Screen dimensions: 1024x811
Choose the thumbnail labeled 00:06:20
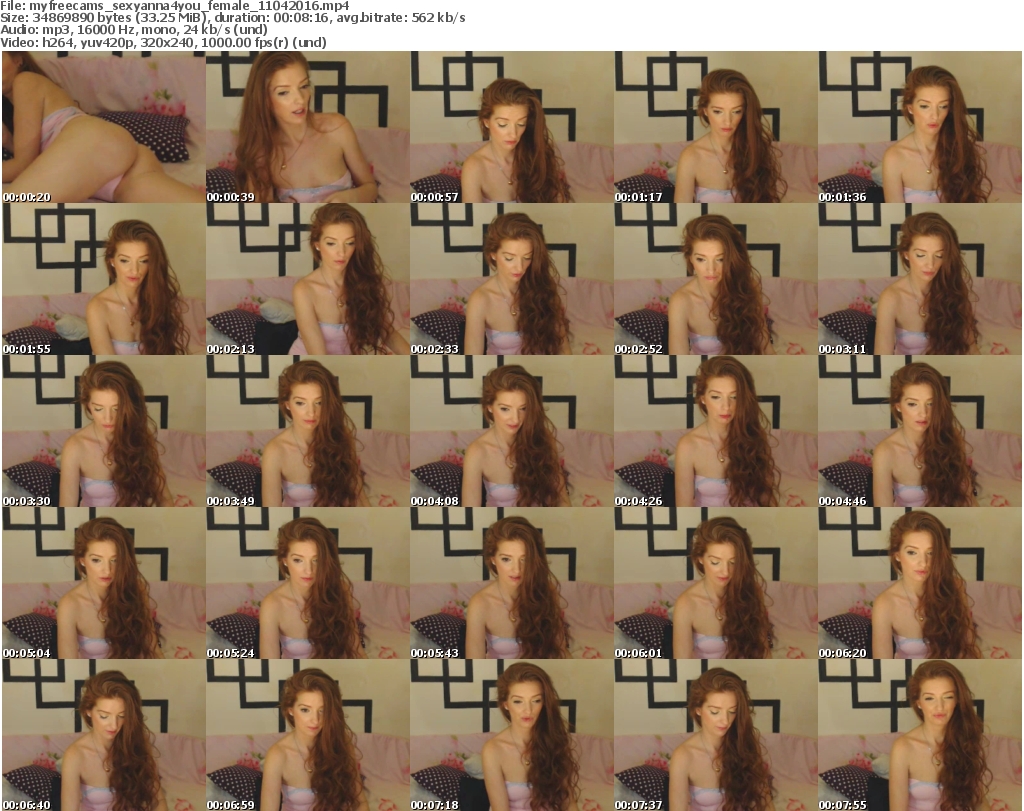coord(920,583)
